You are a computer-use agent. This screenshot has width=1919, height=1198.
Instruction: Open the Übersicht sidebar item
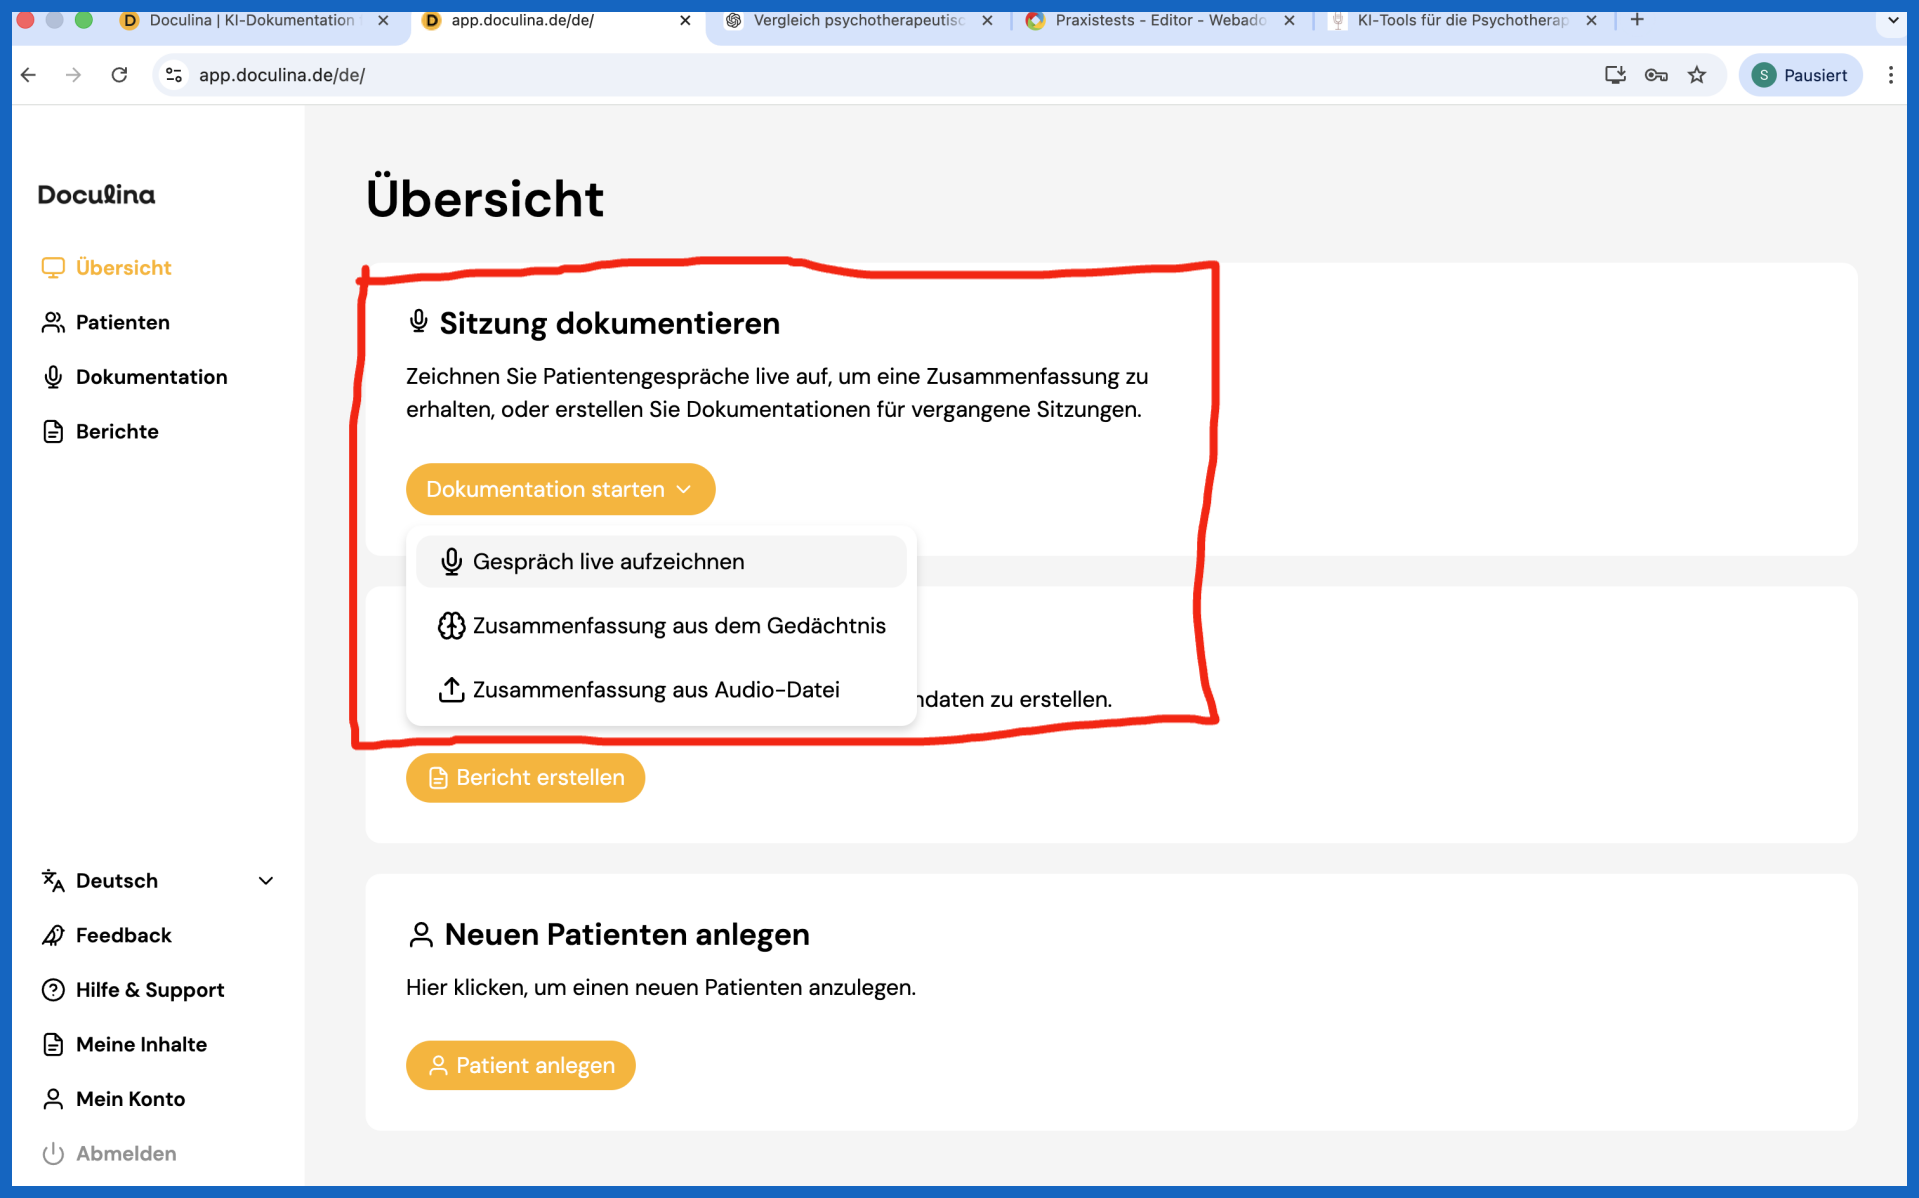(x=107, y=268)
